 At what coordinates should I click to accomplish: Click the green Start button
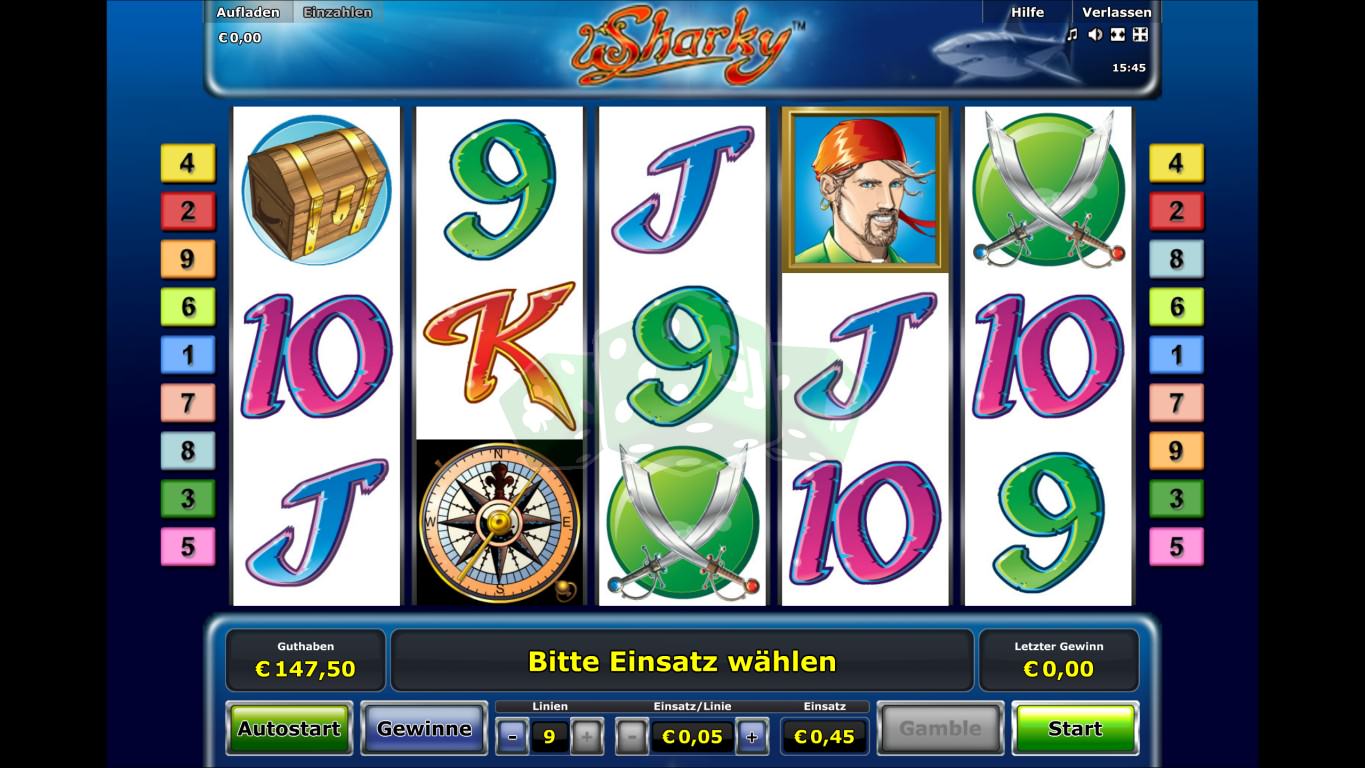pyautogui.click(x=1075, y=729)
